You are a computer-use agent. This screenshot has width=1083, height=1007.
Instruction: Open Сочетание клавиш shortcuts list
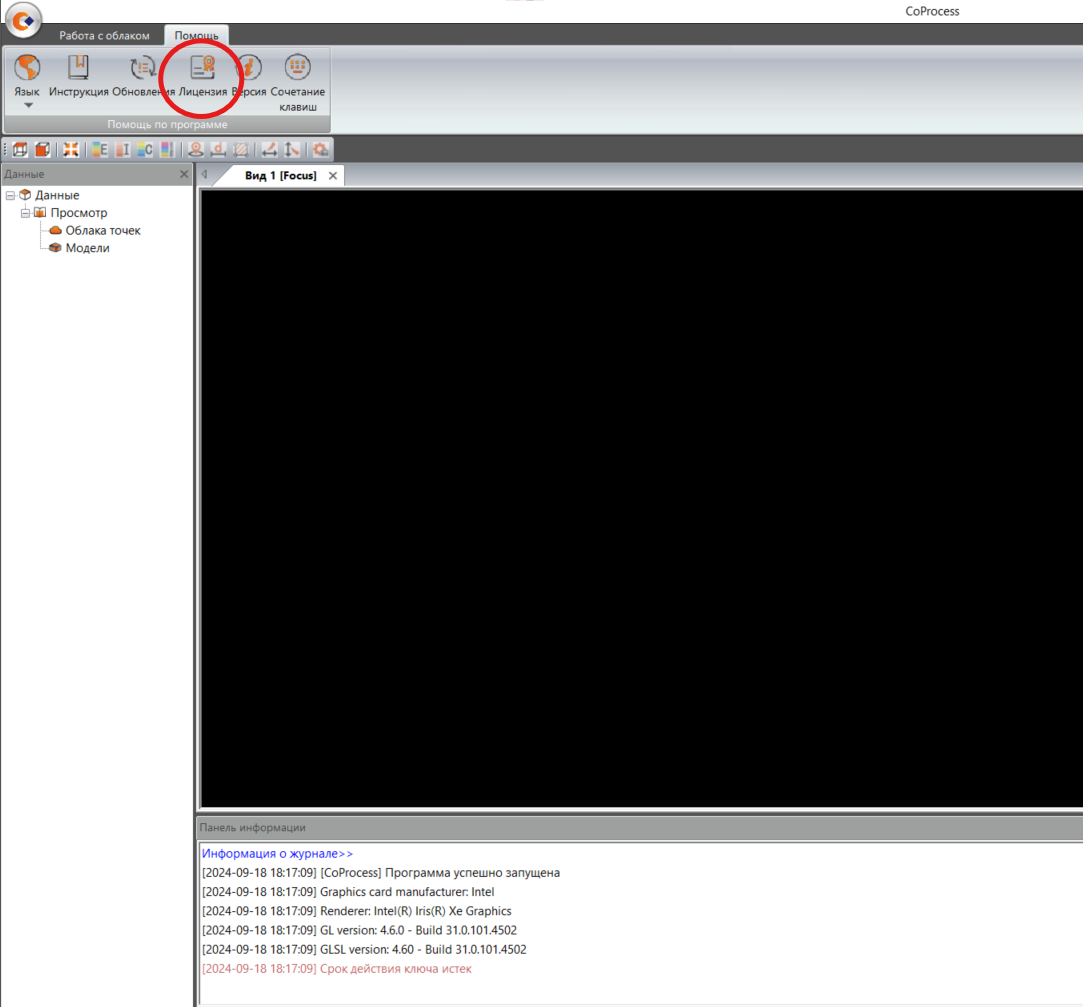pyautogui.click(x=298, y=83)
